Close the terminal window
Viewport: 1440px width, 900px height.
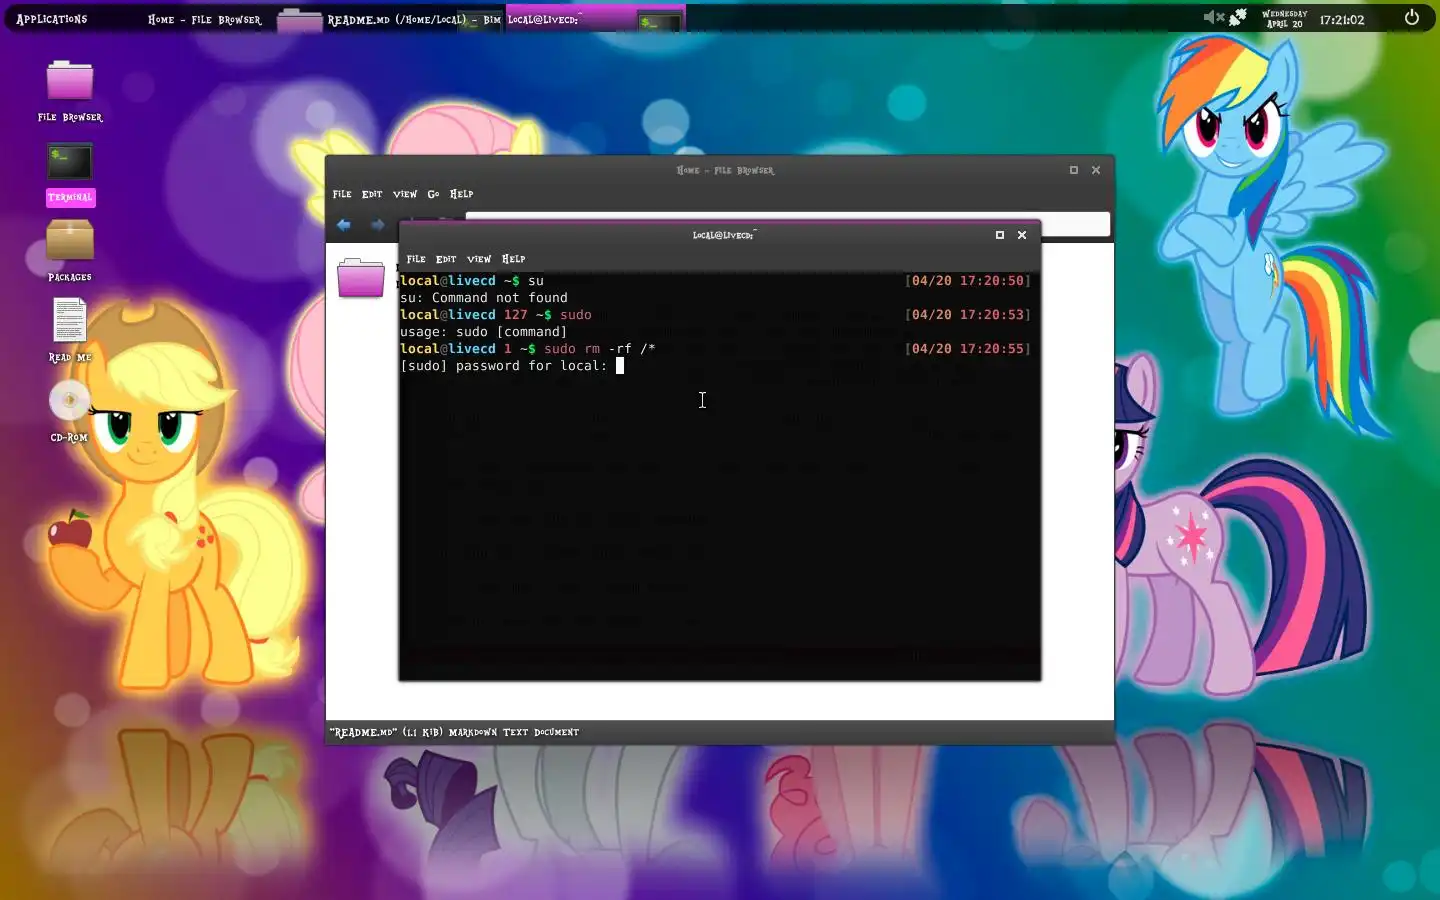click(1022, 235)
